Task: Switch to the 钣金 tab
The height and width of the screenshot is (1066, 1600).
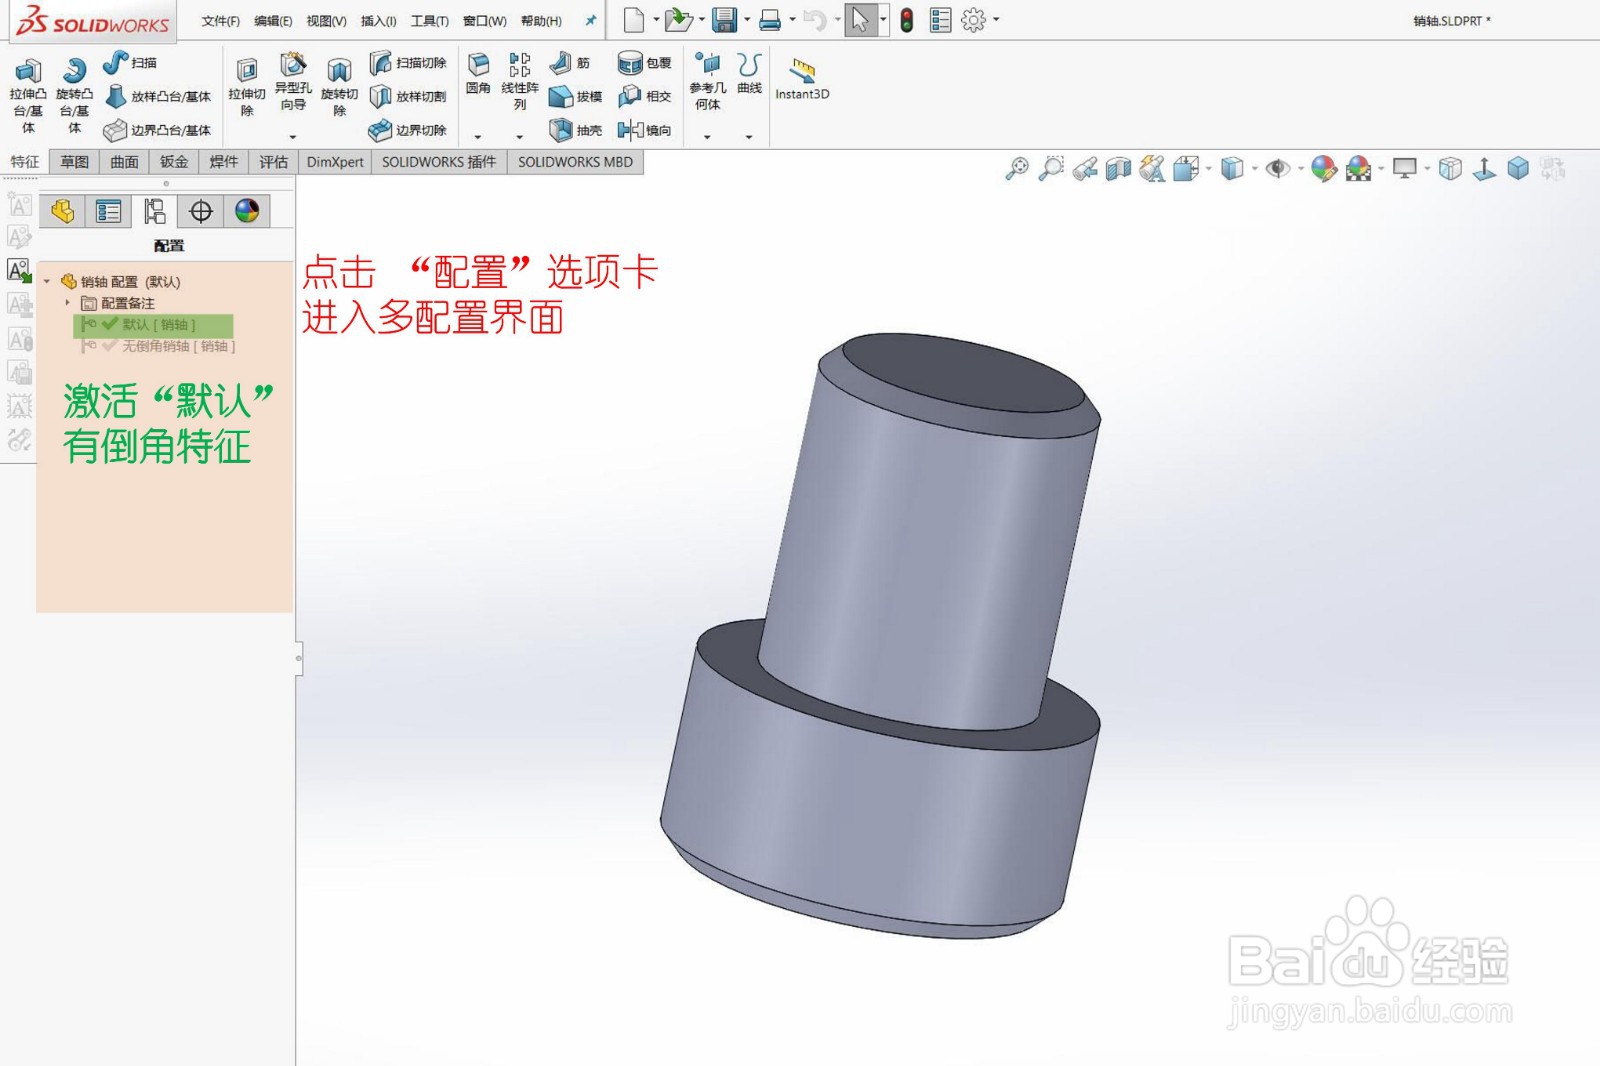Action: click(x=174, y=162)
